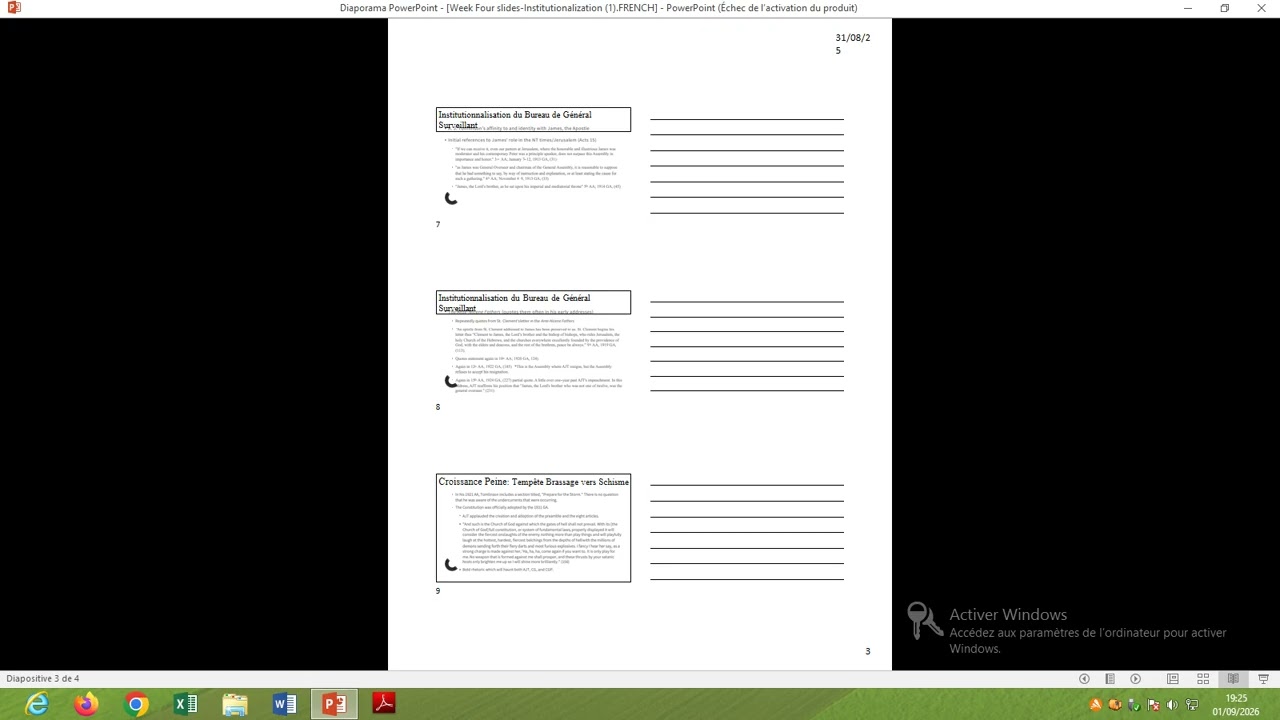This screenshot has height=720, width=1280.
Task: Start Slide Show view icon
Action: click(x=1263, y=679)
